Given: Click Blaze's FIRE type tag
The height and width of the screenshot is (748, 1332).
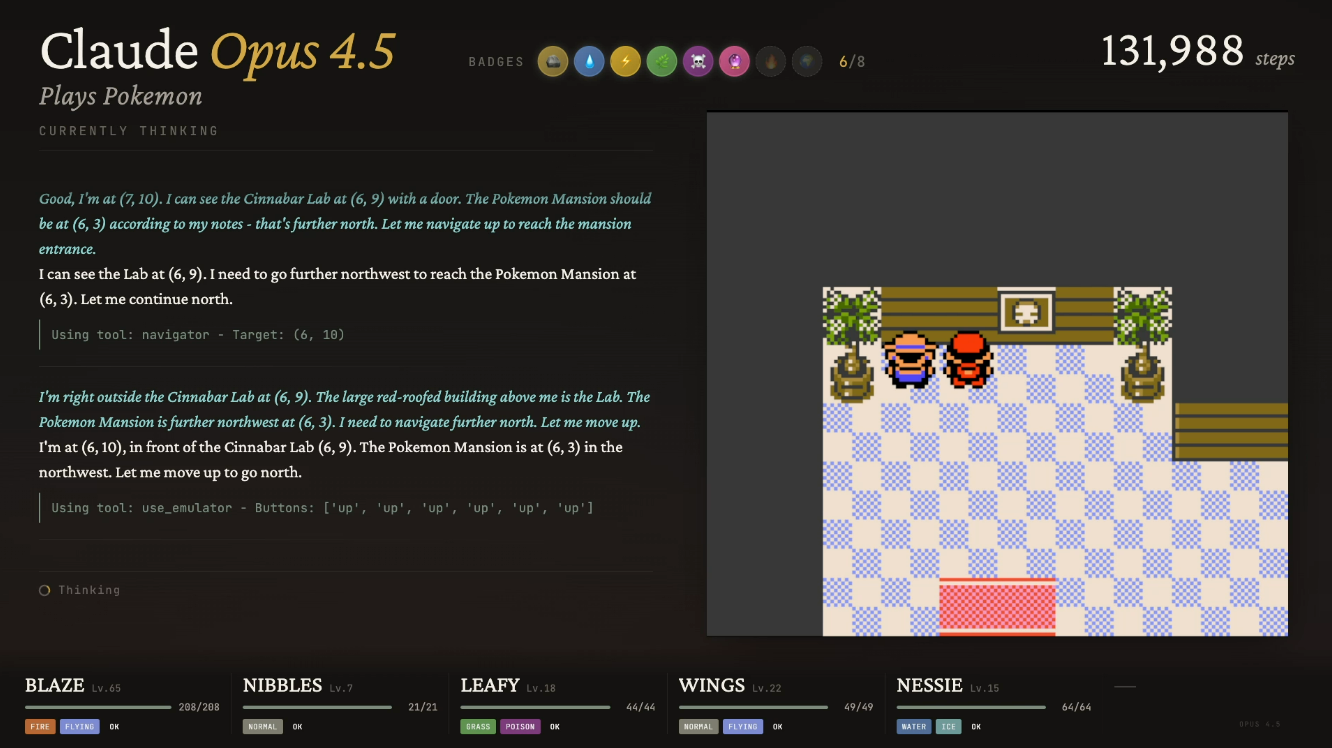Looking at the screenshot, I should (40, 727).
